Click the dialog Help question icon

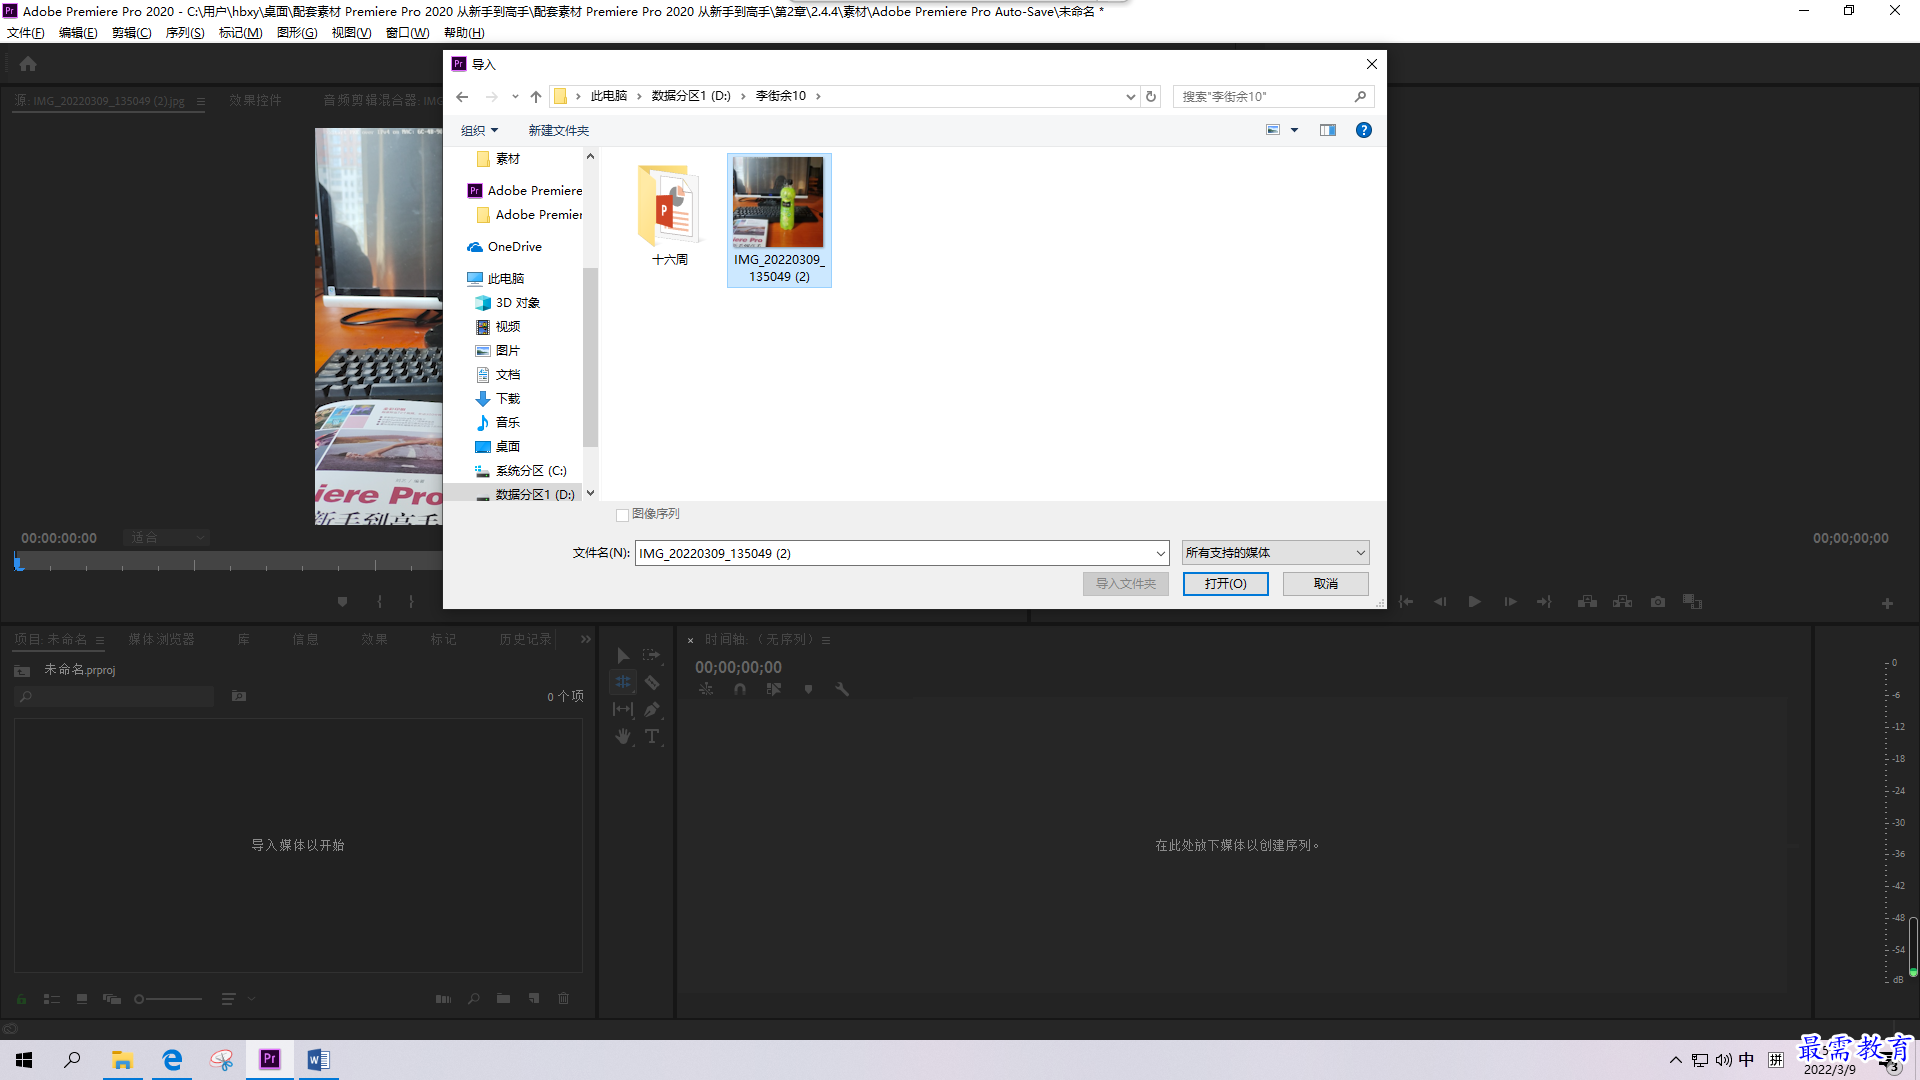tap(1363, 130)
